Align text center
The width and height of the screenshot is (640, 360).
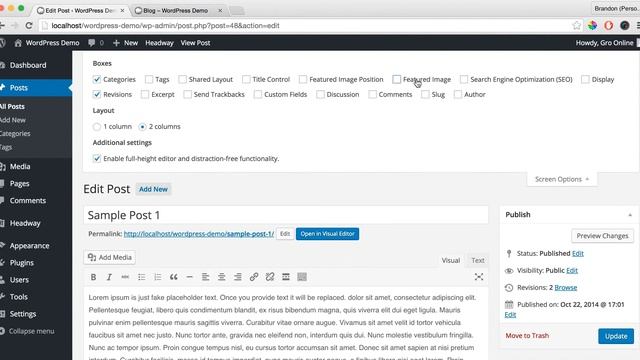pos(222,277)
